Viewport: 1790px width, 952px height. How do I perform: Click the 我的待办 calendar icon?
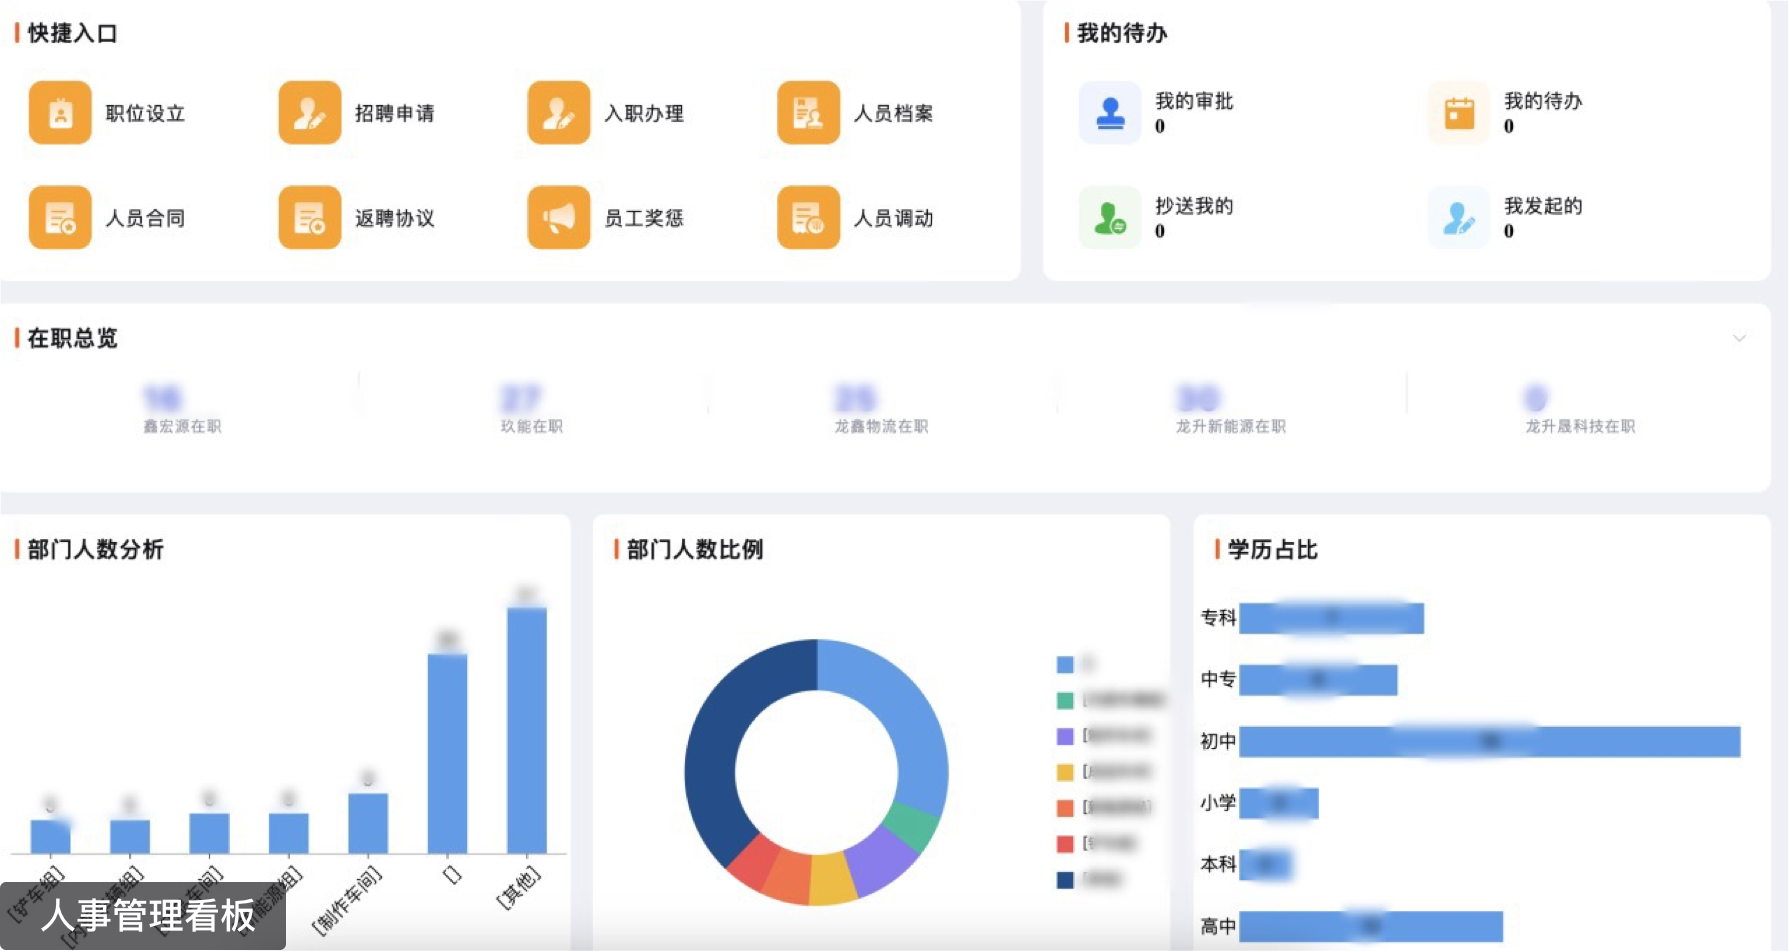1459,113
